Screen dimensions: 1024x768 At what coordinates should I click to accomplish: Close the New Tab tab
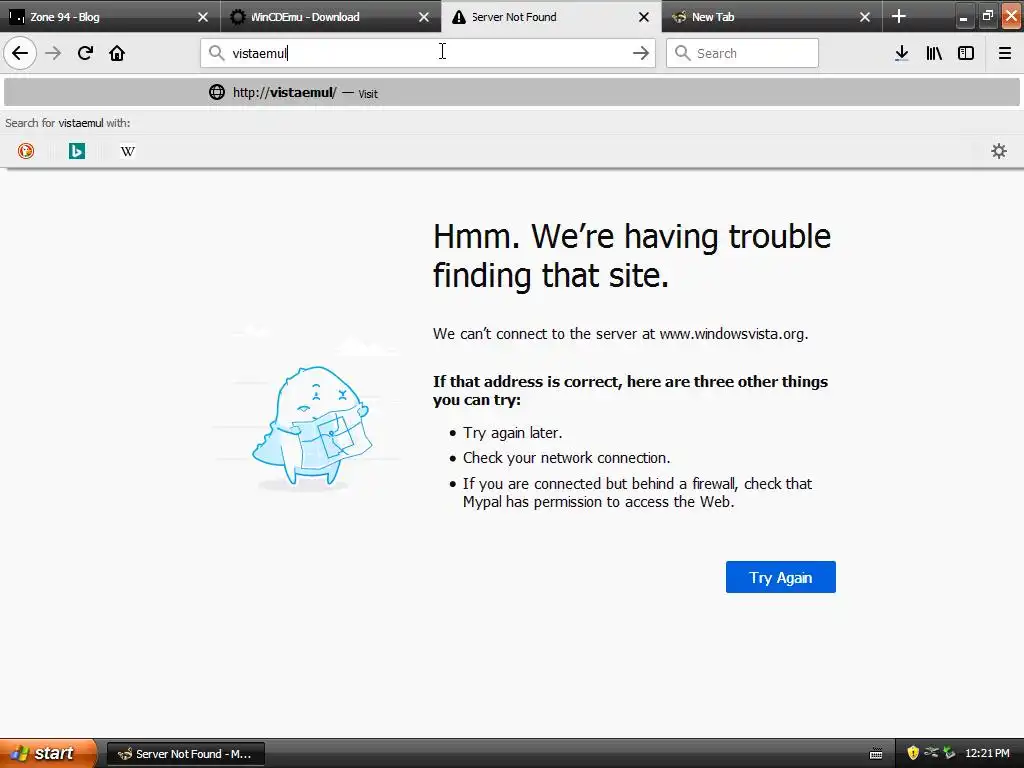click(865, 17)
